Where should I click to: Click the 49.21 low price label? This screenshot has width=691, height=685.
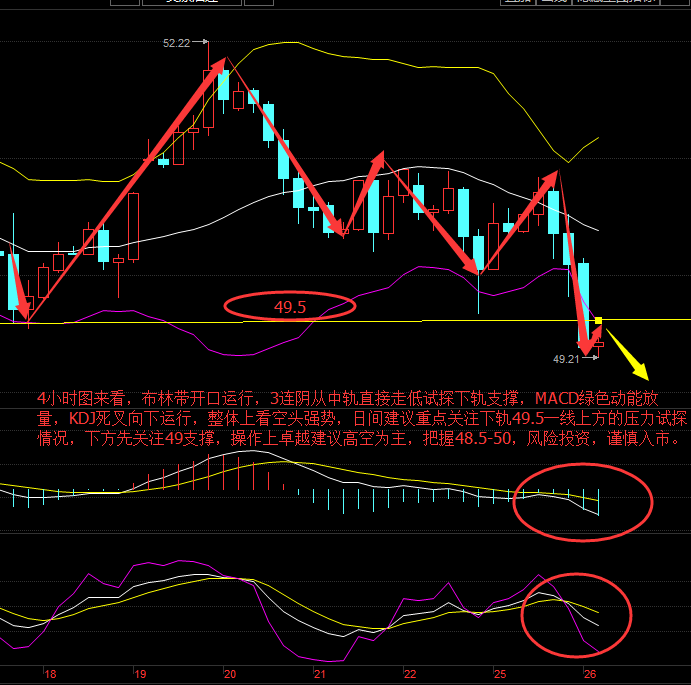566,357
